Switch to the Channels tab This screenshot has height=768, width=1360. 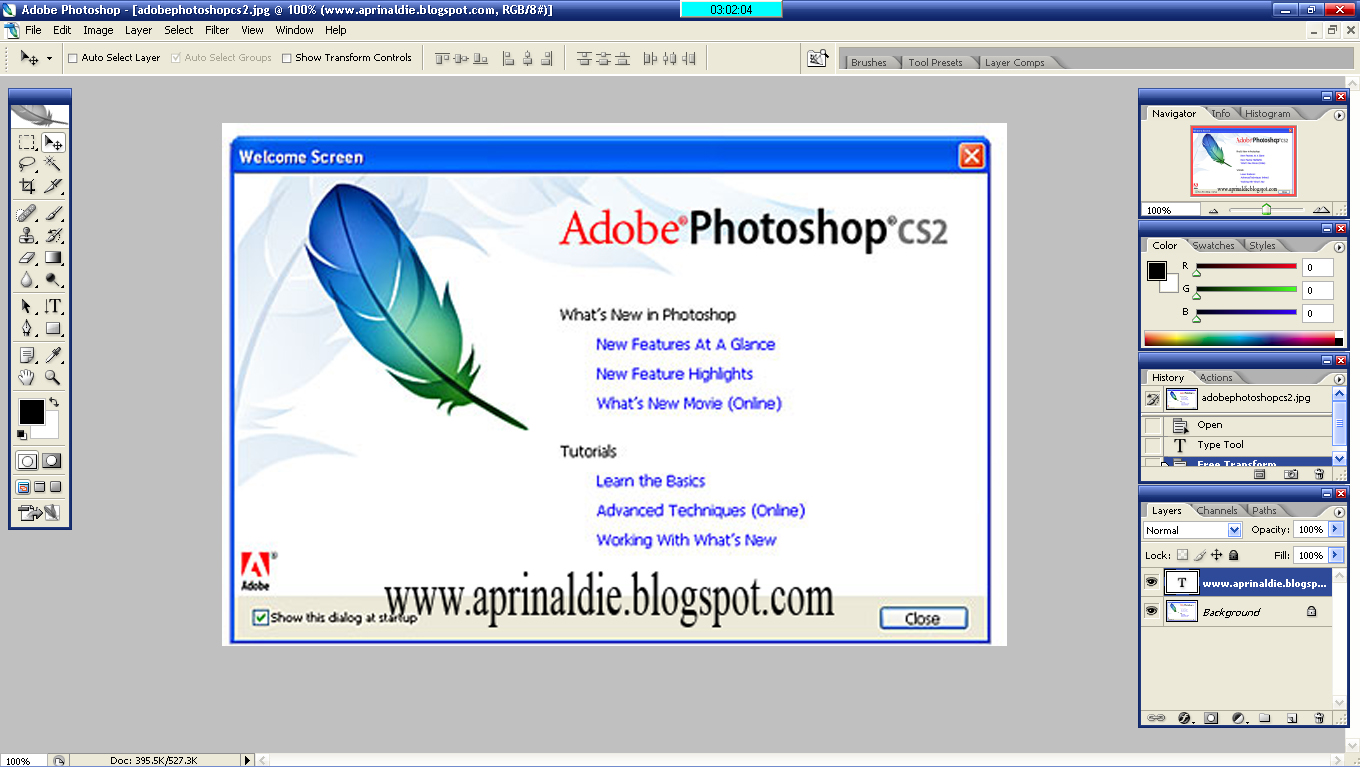(1217, 510)
